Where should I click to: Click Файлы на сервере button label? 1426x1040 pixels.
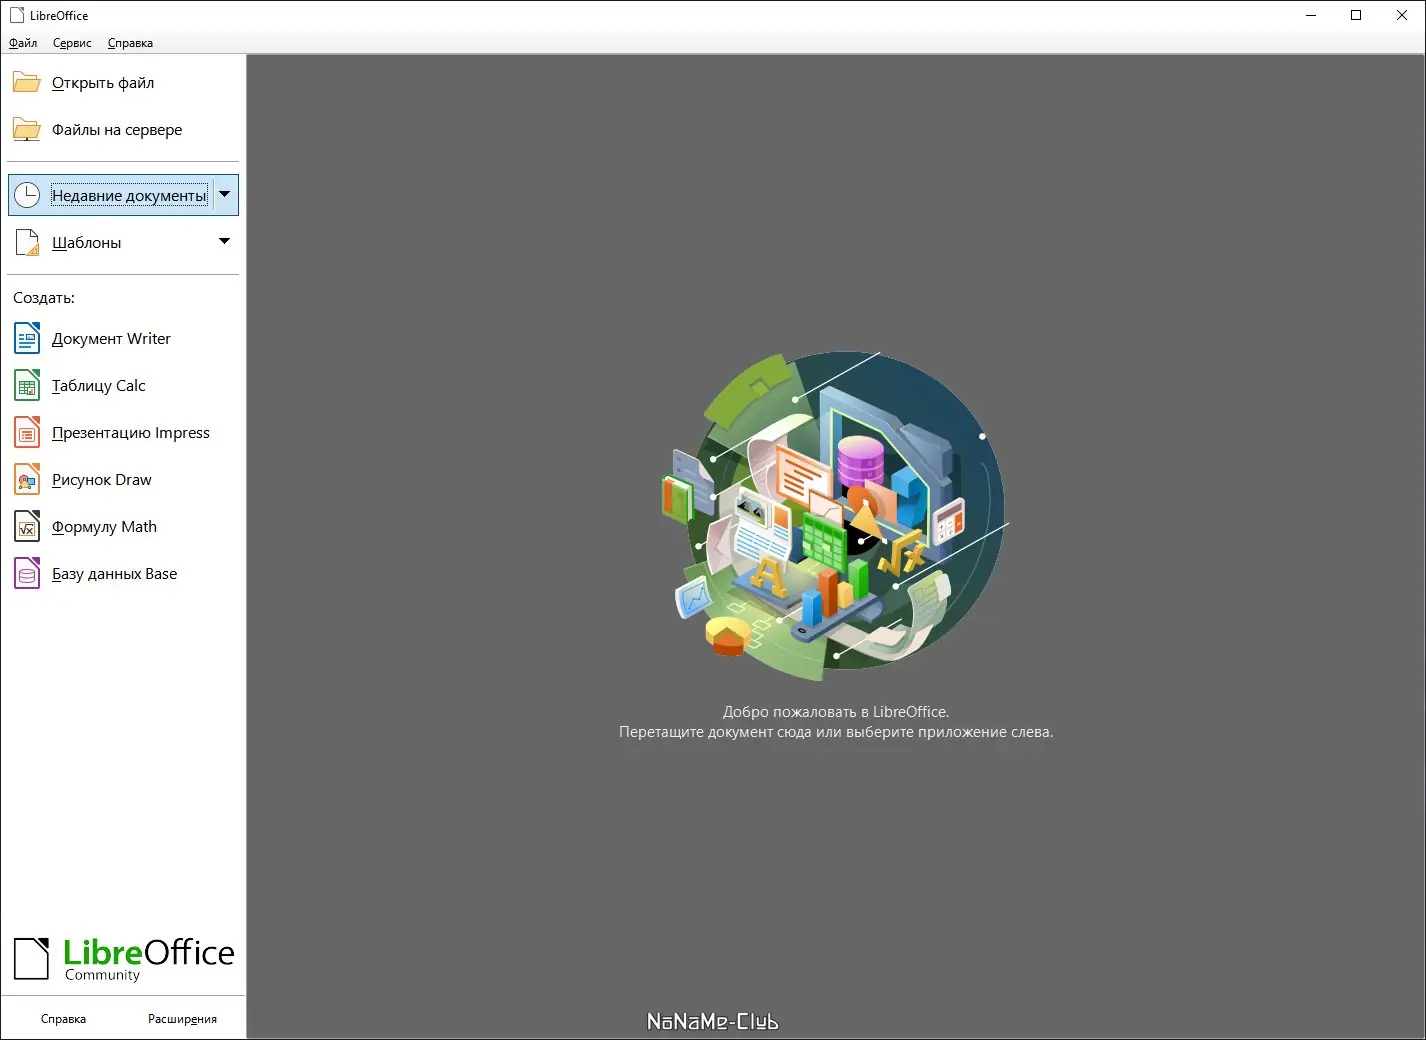coord(117,130)
